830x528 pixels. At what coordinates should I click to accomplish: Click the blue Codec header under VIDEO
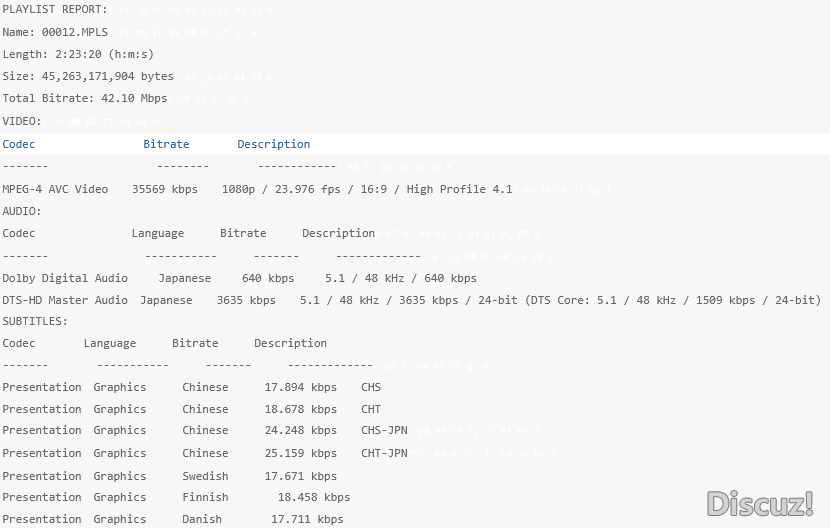tap(19, 144)
